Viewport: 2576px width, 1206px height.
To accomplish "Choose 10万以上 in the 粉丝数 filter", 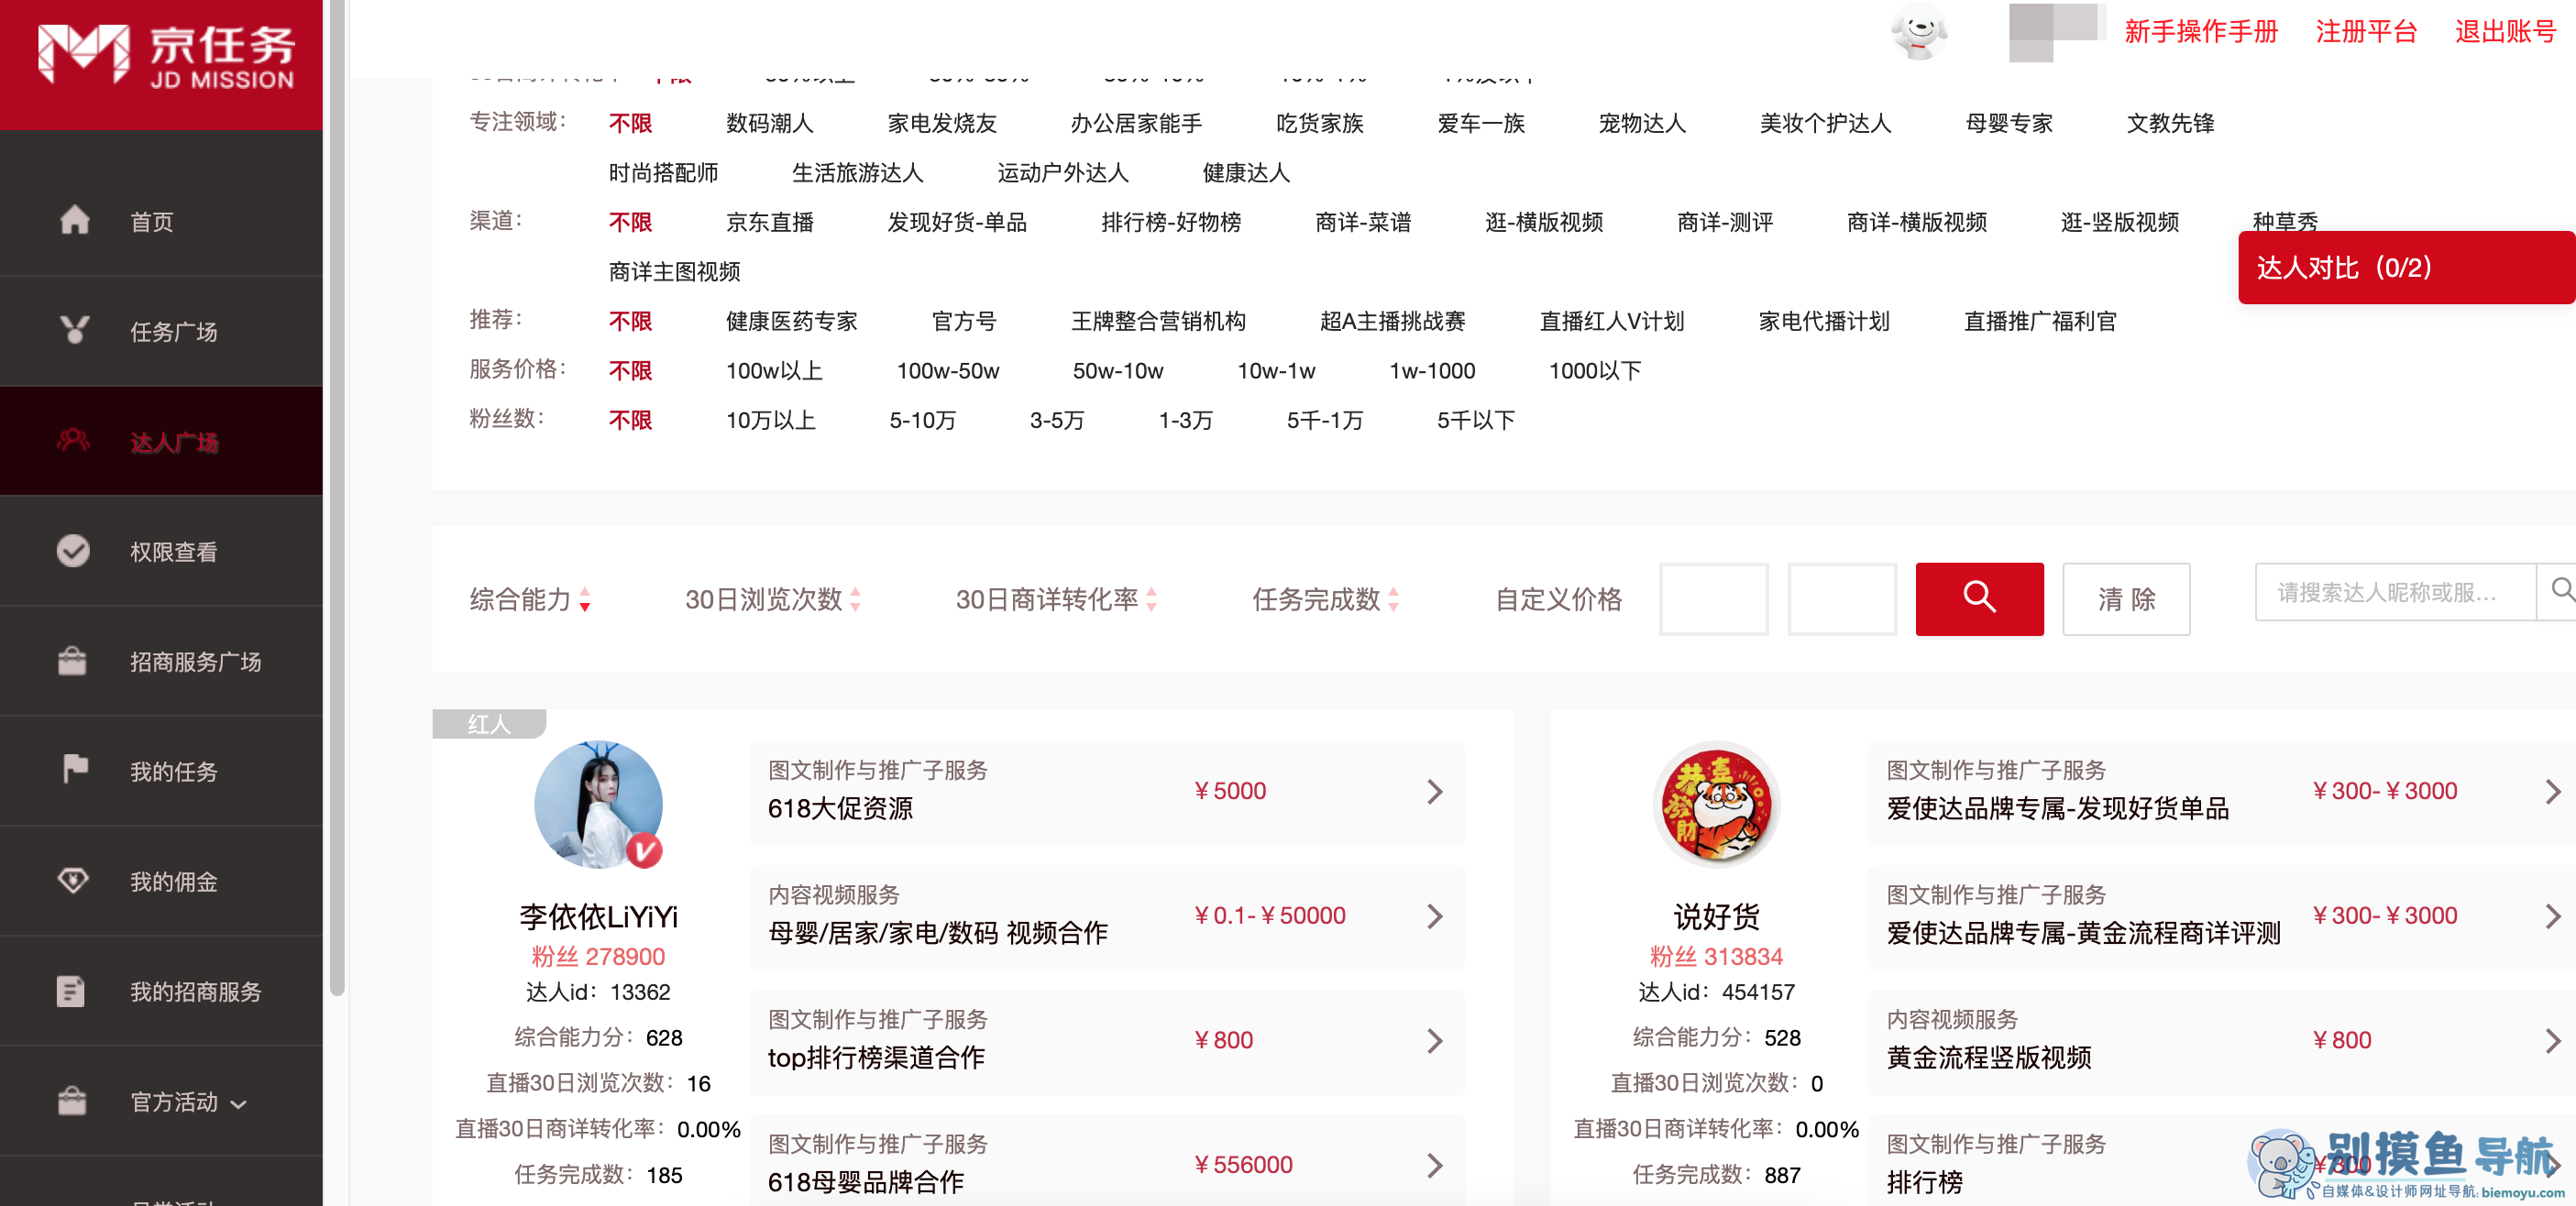I will point(770,420).
